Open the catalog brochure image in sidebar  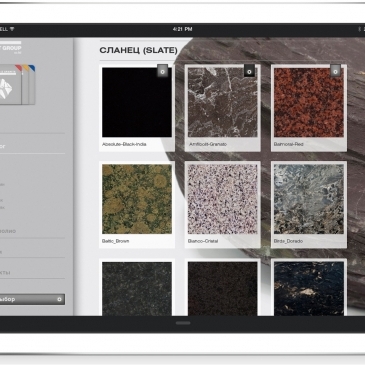(x=17, y=85)
